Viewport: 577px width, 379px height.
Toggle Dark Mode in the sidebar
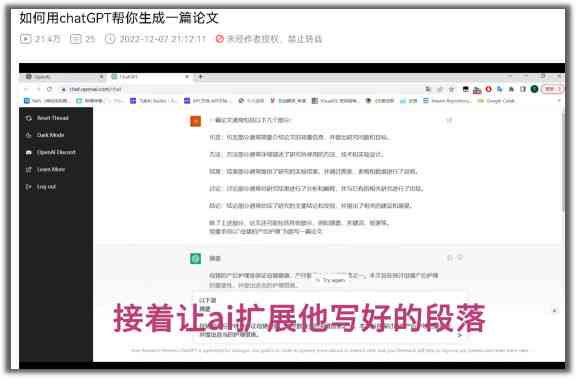pyautogui.click(x=45, y=135)
